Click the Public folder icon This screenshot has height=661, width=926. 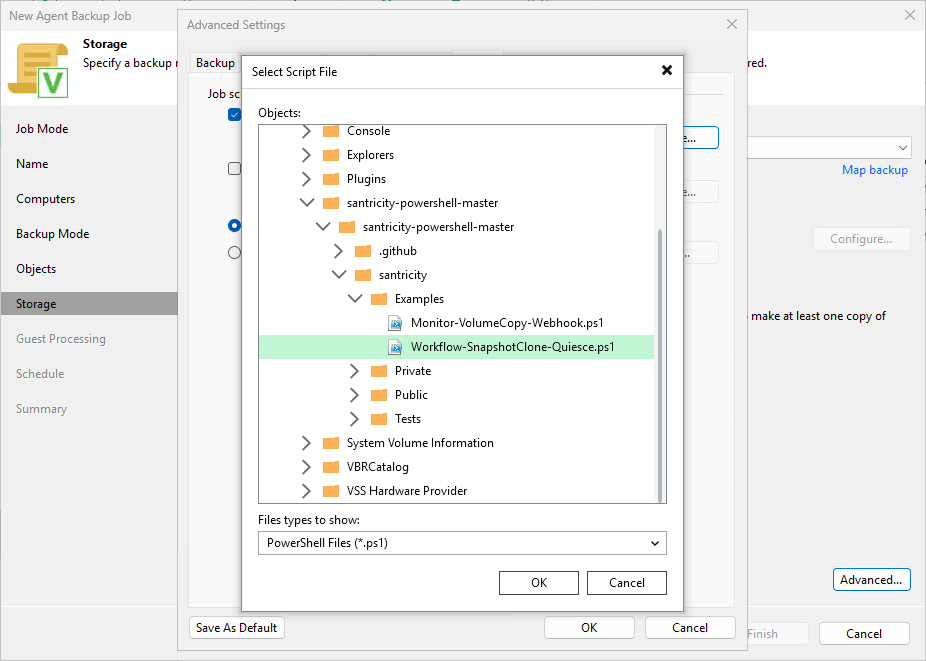pos(379,395)
